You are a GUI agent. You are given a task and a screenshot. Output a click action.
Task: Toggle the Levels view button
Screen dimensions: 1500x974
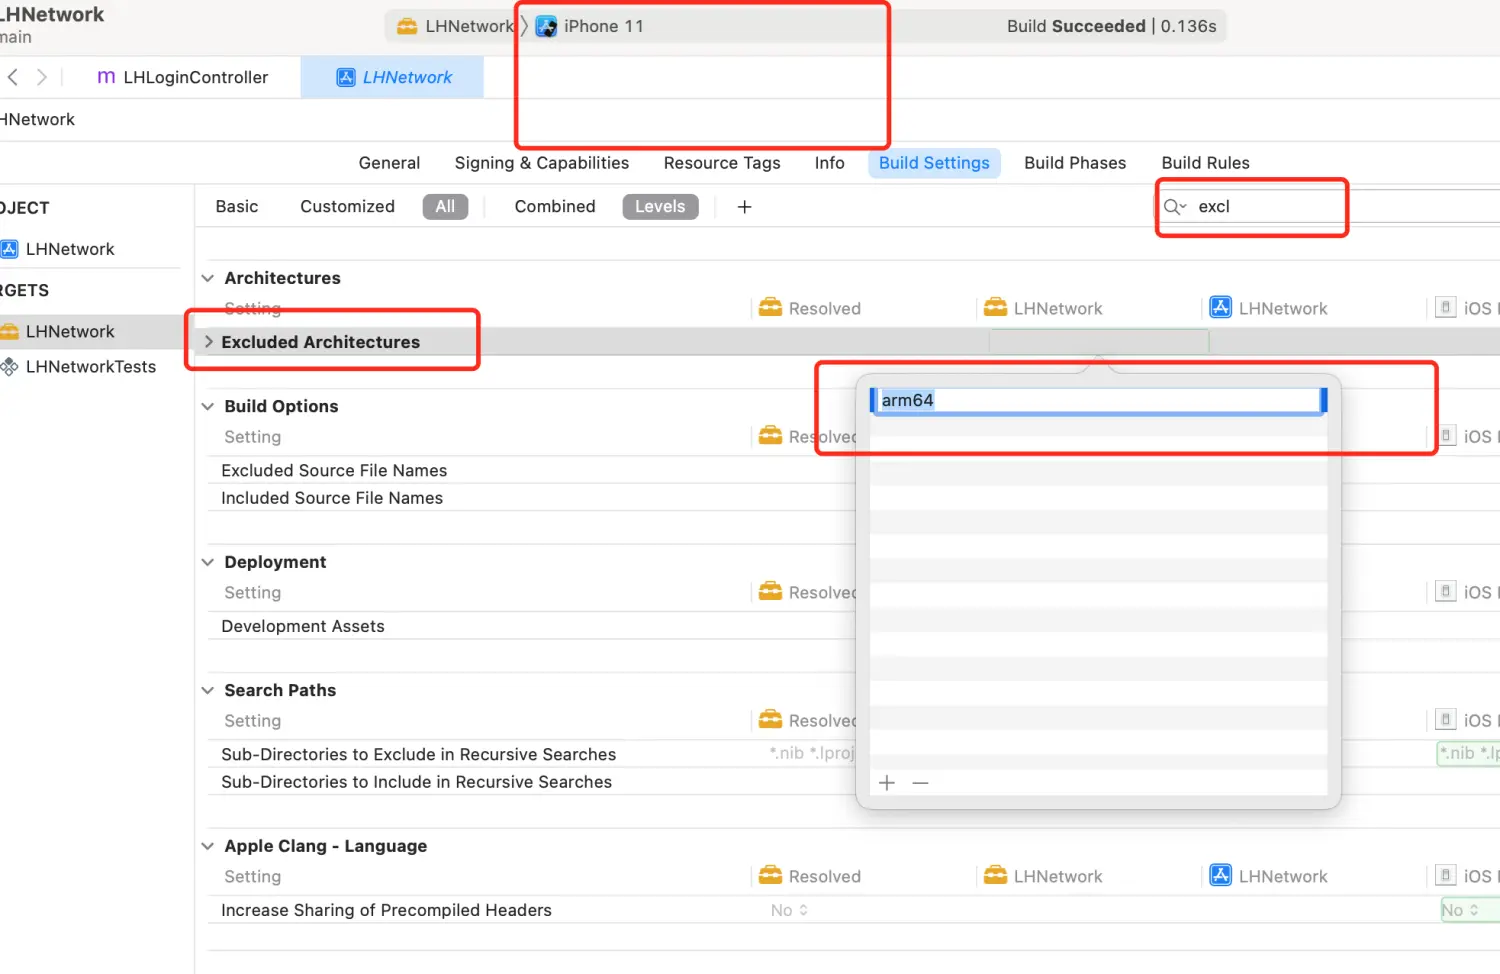coord(660,207)
